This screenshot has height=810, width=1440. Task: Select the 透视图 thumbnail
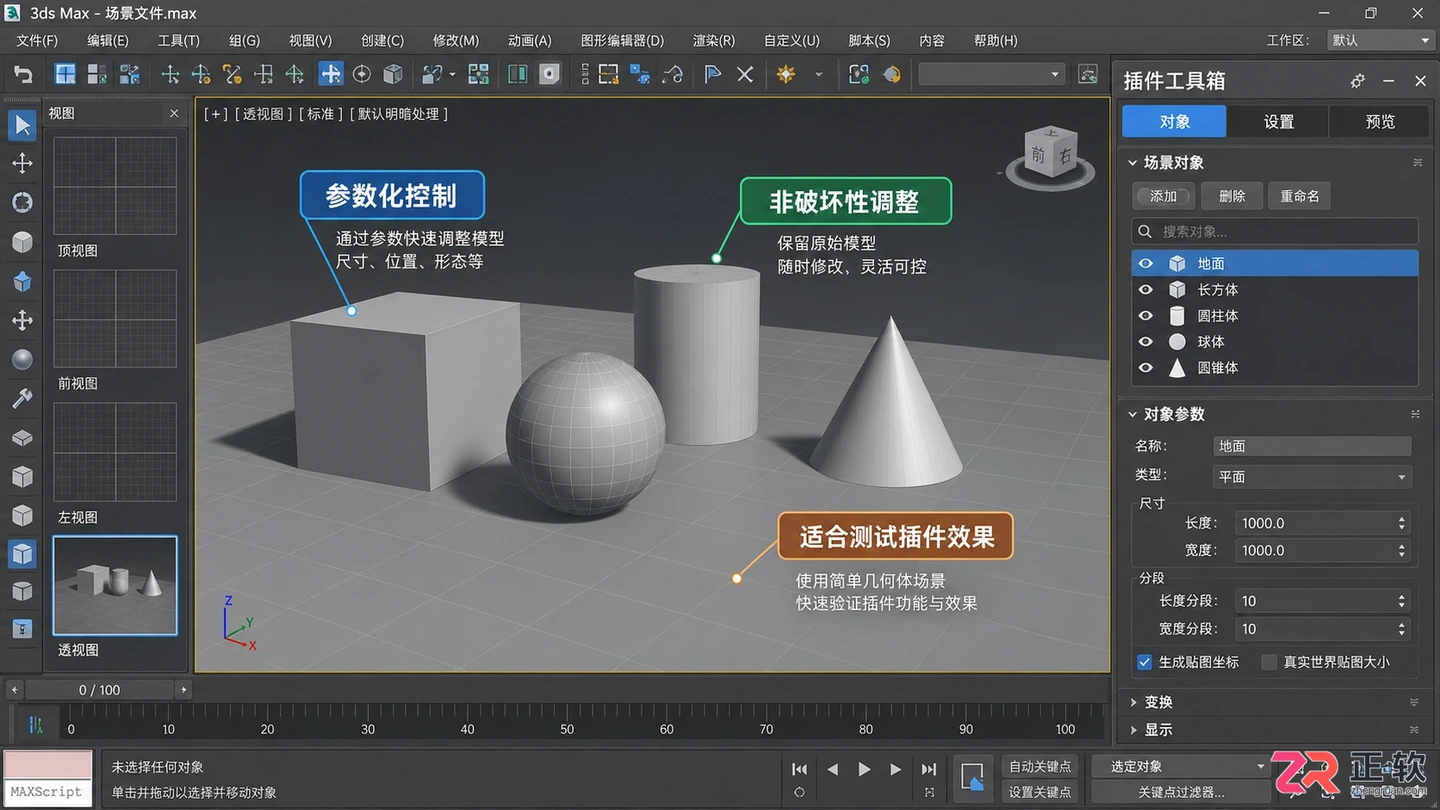coord(115,586)
